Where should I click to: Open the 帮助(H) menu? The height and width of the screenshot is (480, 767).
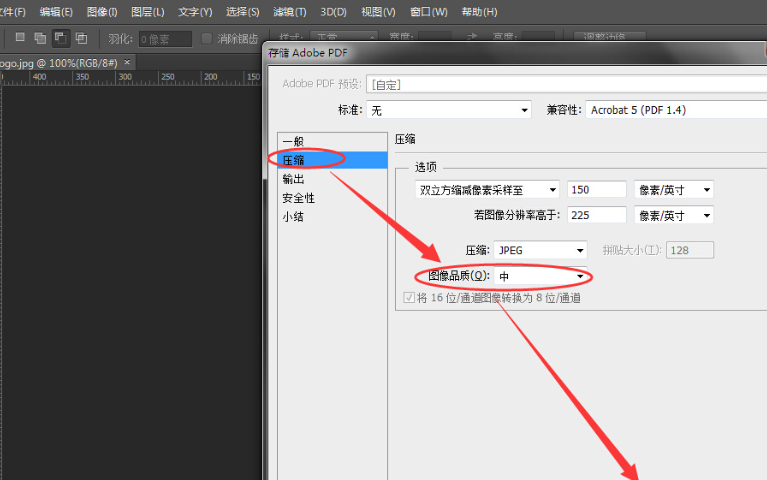[x=479, y=12]
